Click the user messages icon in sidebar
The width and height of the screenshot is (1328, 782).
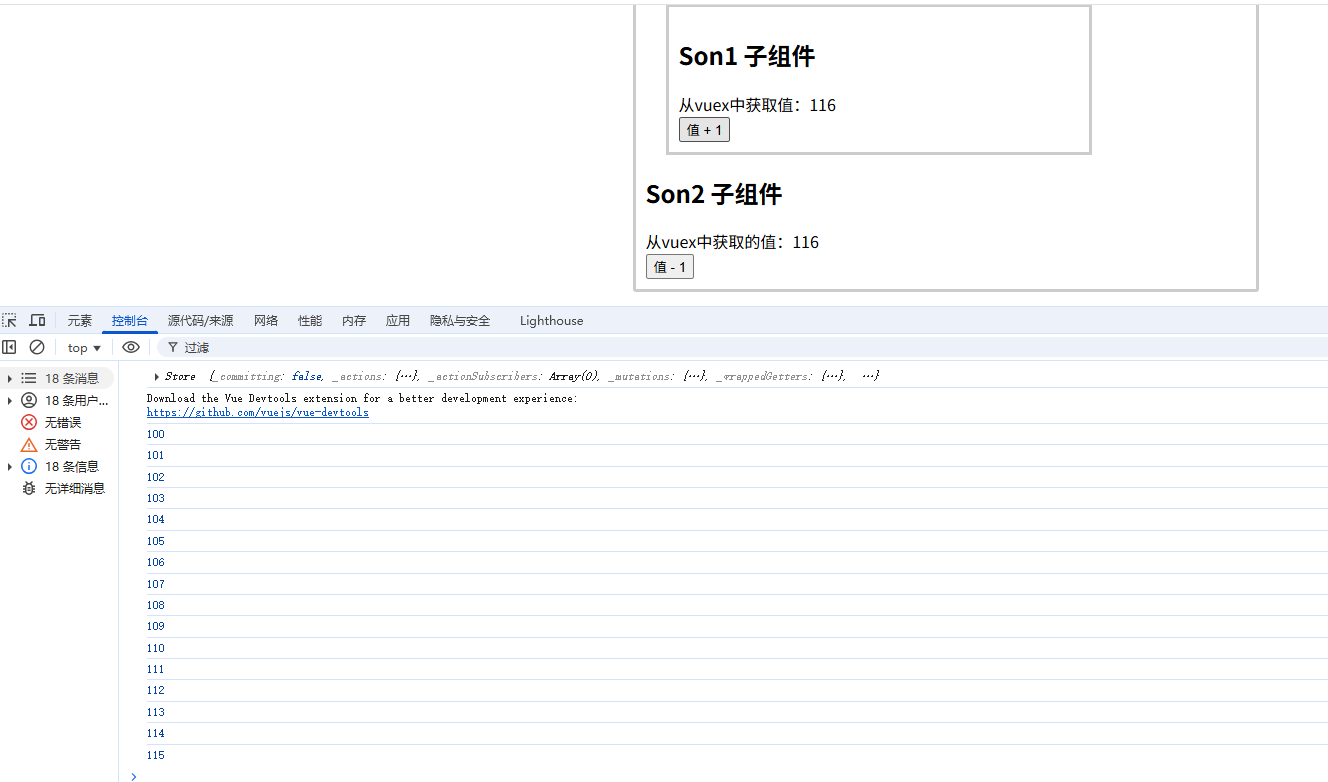click(29, 400)
